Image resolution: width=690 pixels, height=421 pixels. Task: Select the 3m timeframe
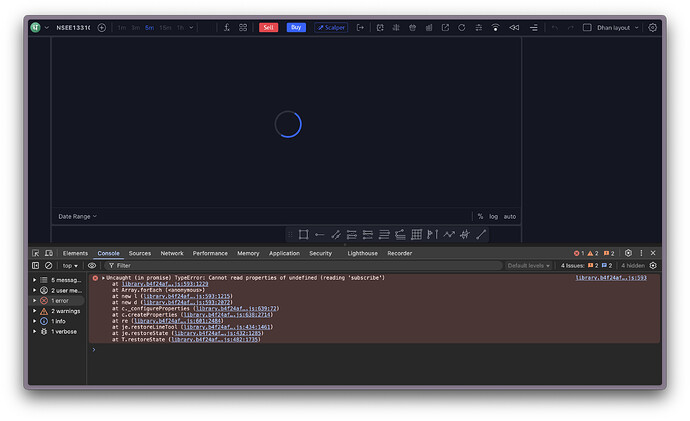[x=136, y=28]
